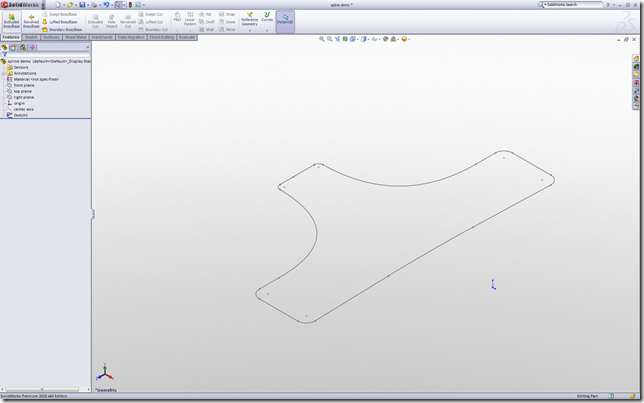Select right plane in the tree
Screen dimensions: 644x403
click(21, 97)
